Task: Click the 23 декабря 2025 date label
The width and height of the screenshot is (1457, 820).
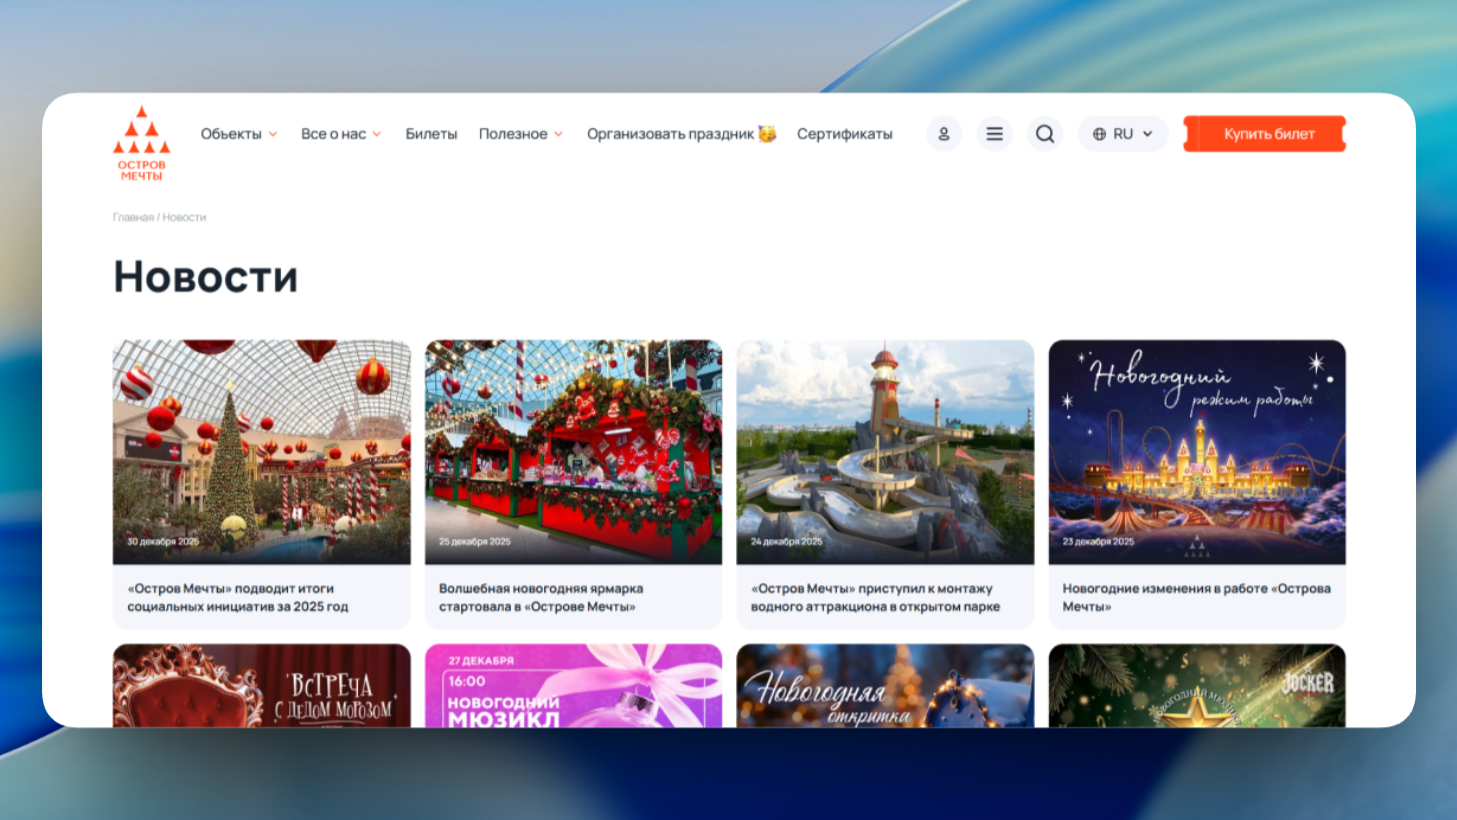Action: pyautogui.click(x=1098, y=541)
